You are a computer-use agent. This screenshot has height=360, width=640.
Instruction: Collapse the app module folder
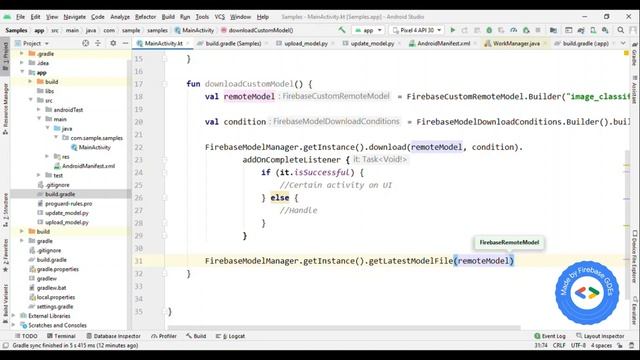click(x=22, y=72)
